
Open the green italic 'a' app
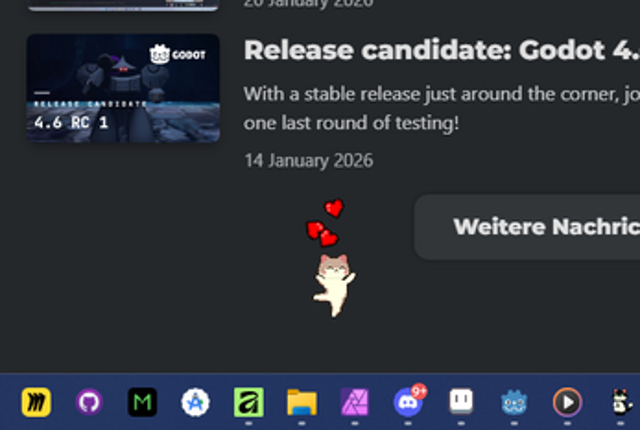[x=249, y=402]
